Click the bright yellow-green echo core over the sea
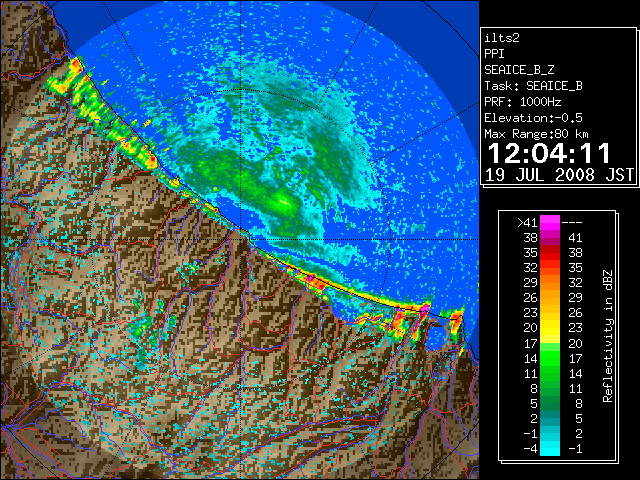This screenshot has height=480, width=640. point(283,201)
